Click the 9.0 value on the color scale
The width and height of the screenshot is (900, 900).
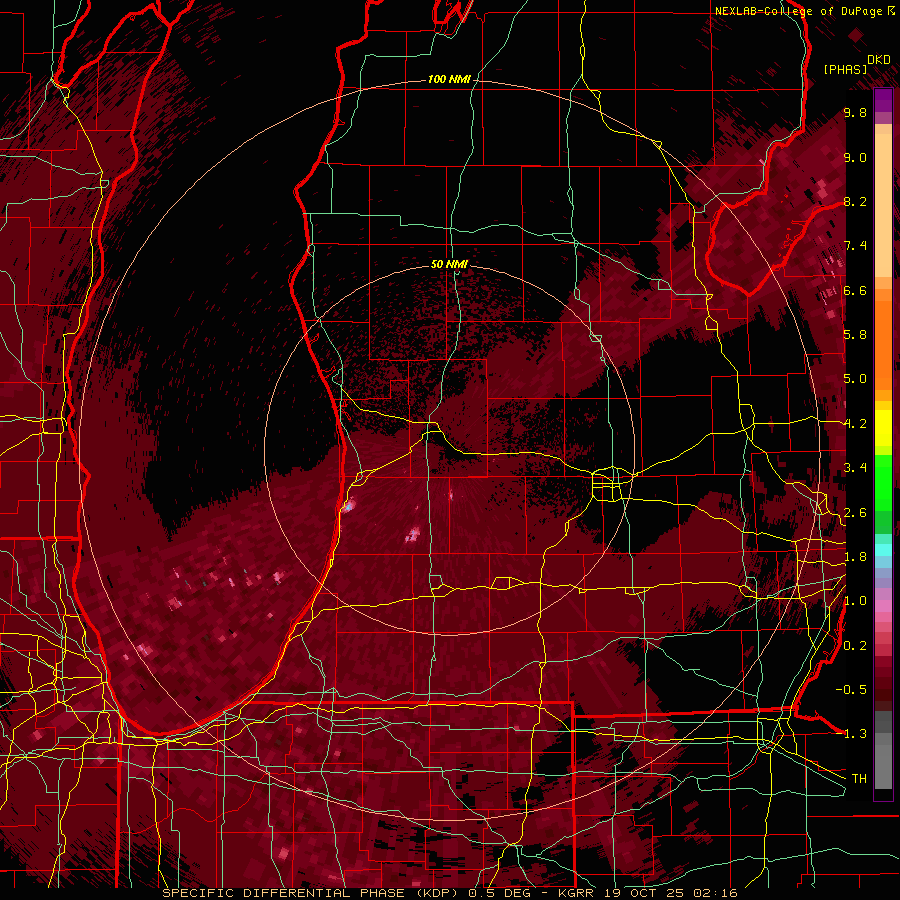point(855,157)
